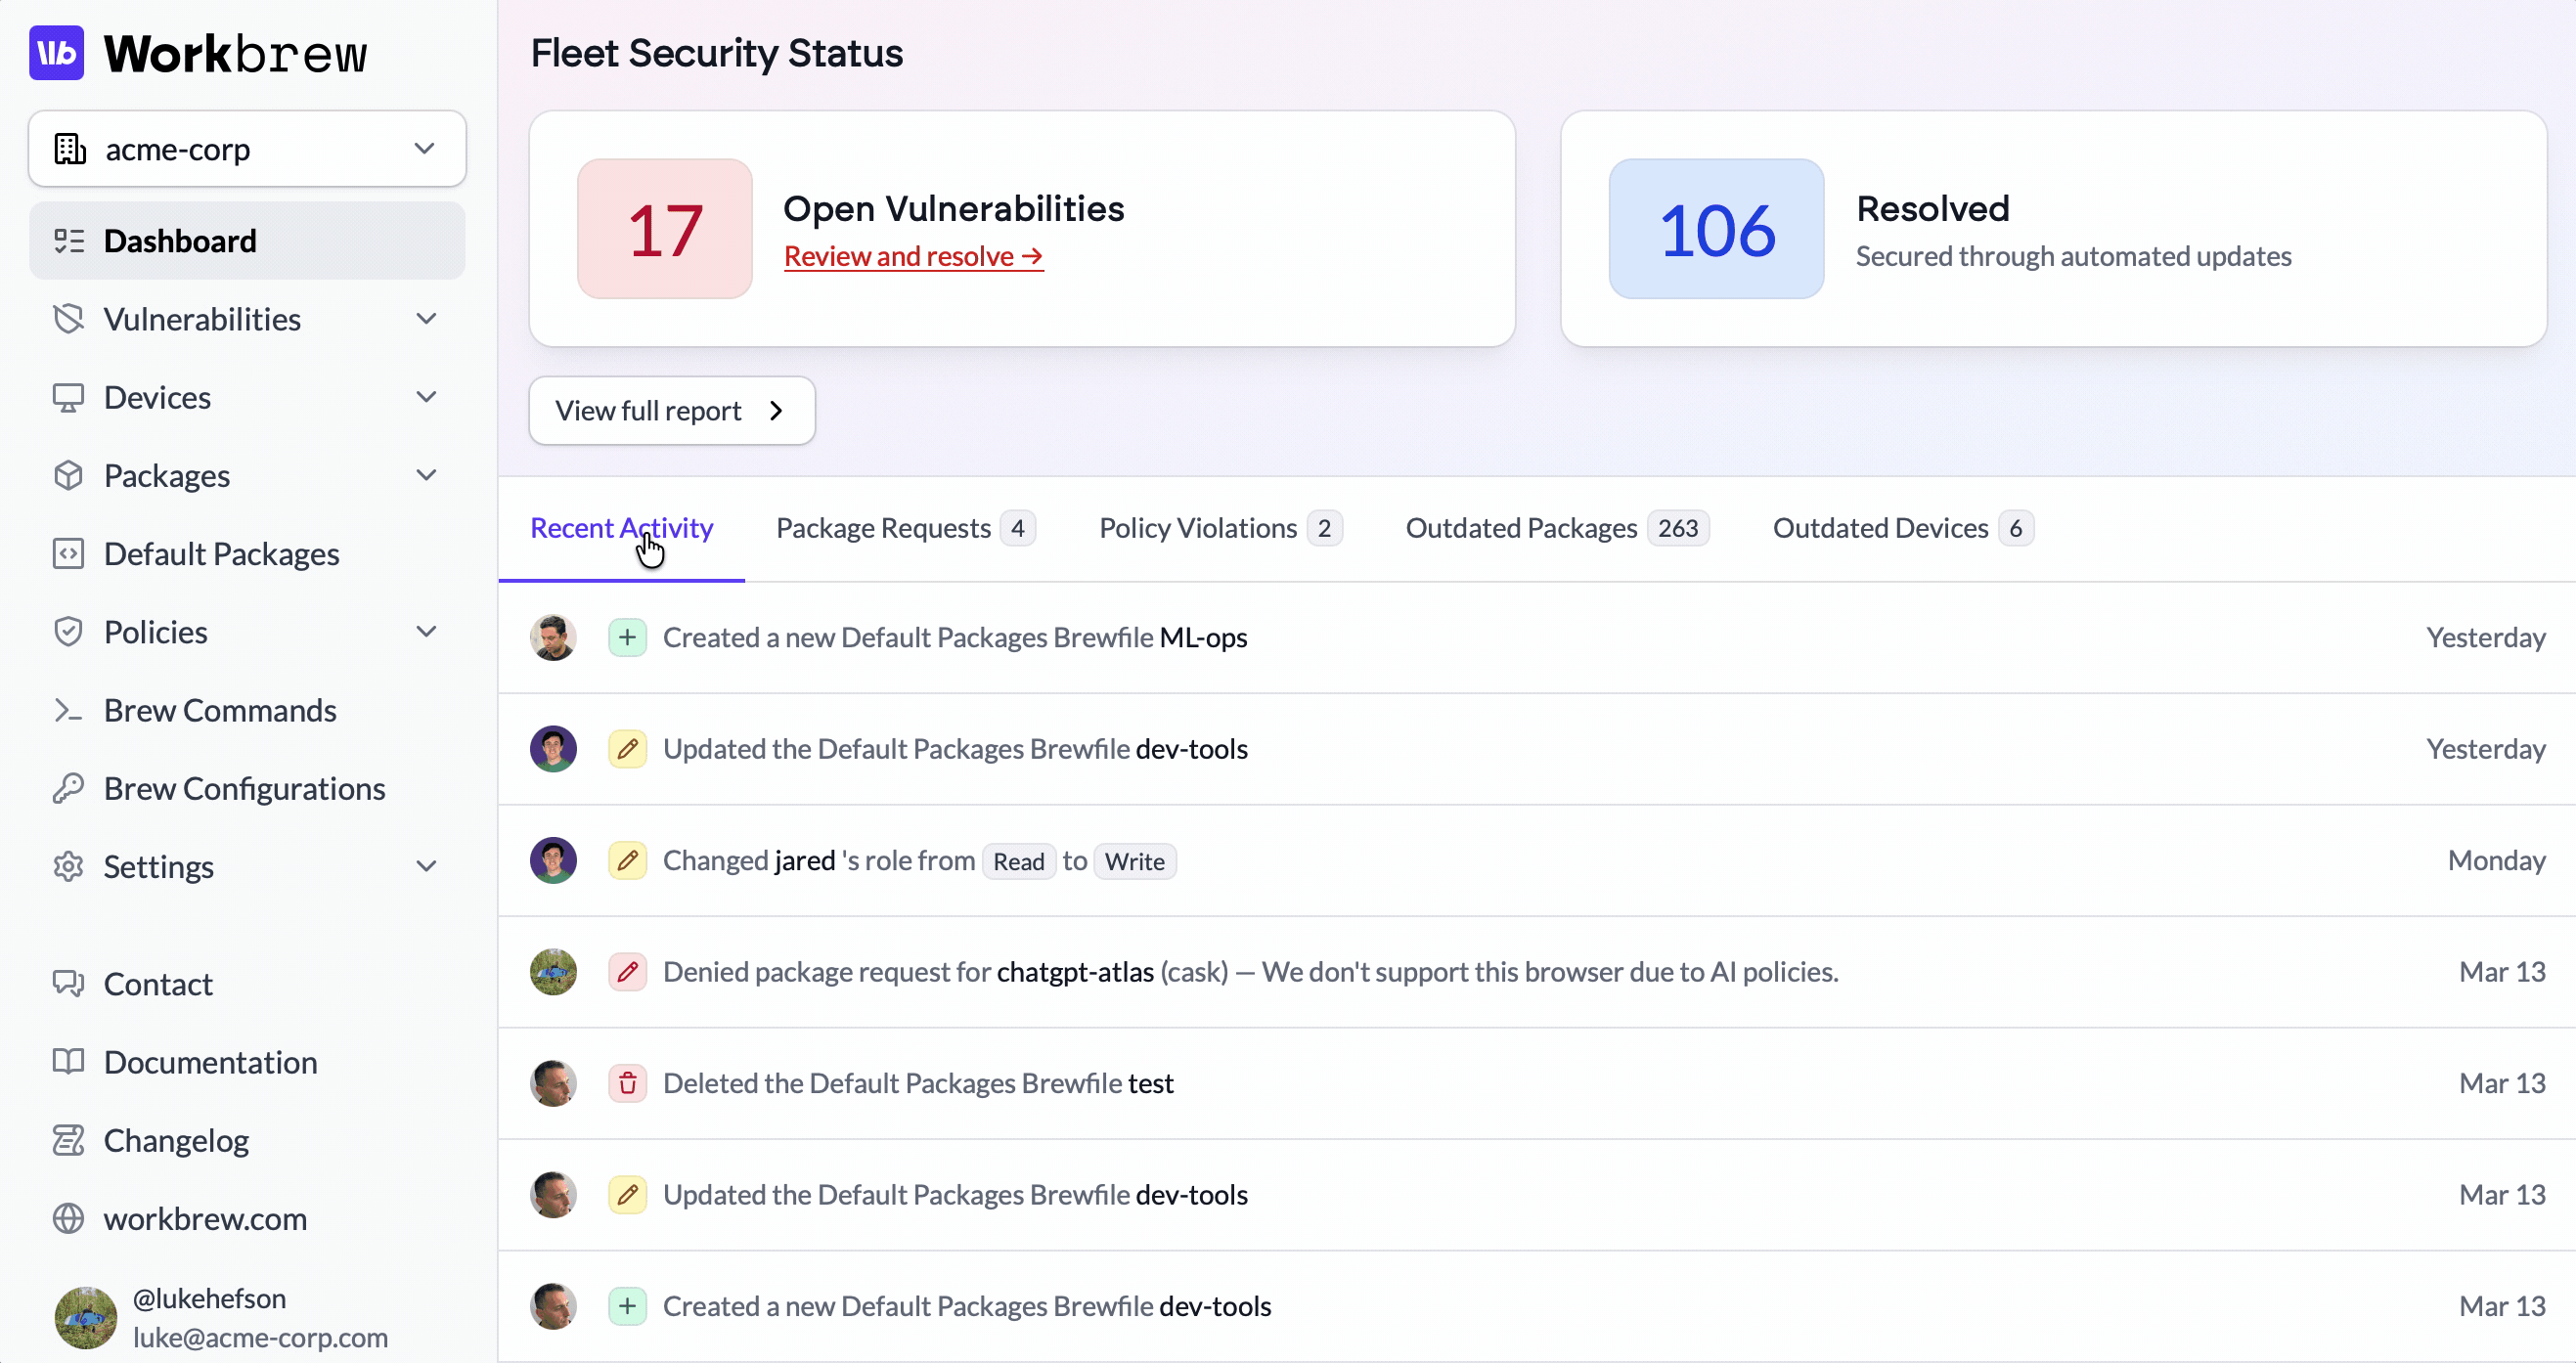Click the Brew Commands terminal icon

(x=68, y=711)
